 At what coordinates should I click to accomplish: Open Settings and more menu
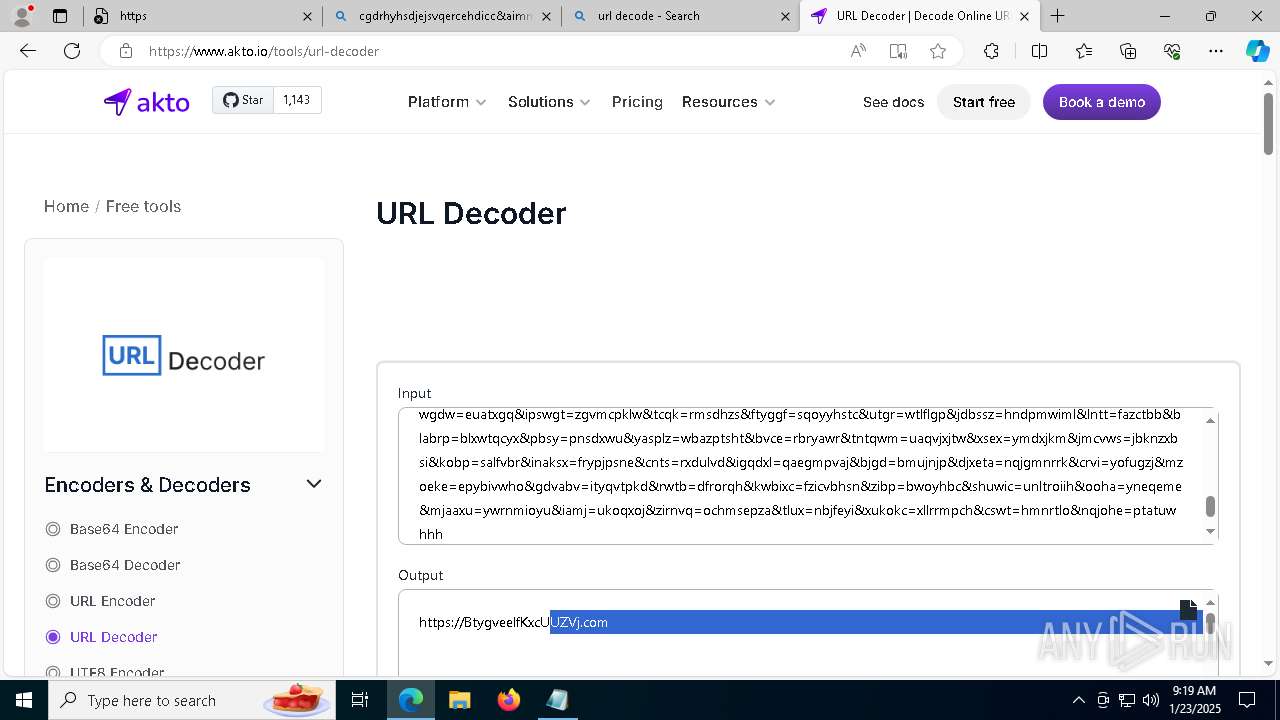point(1216,51)
